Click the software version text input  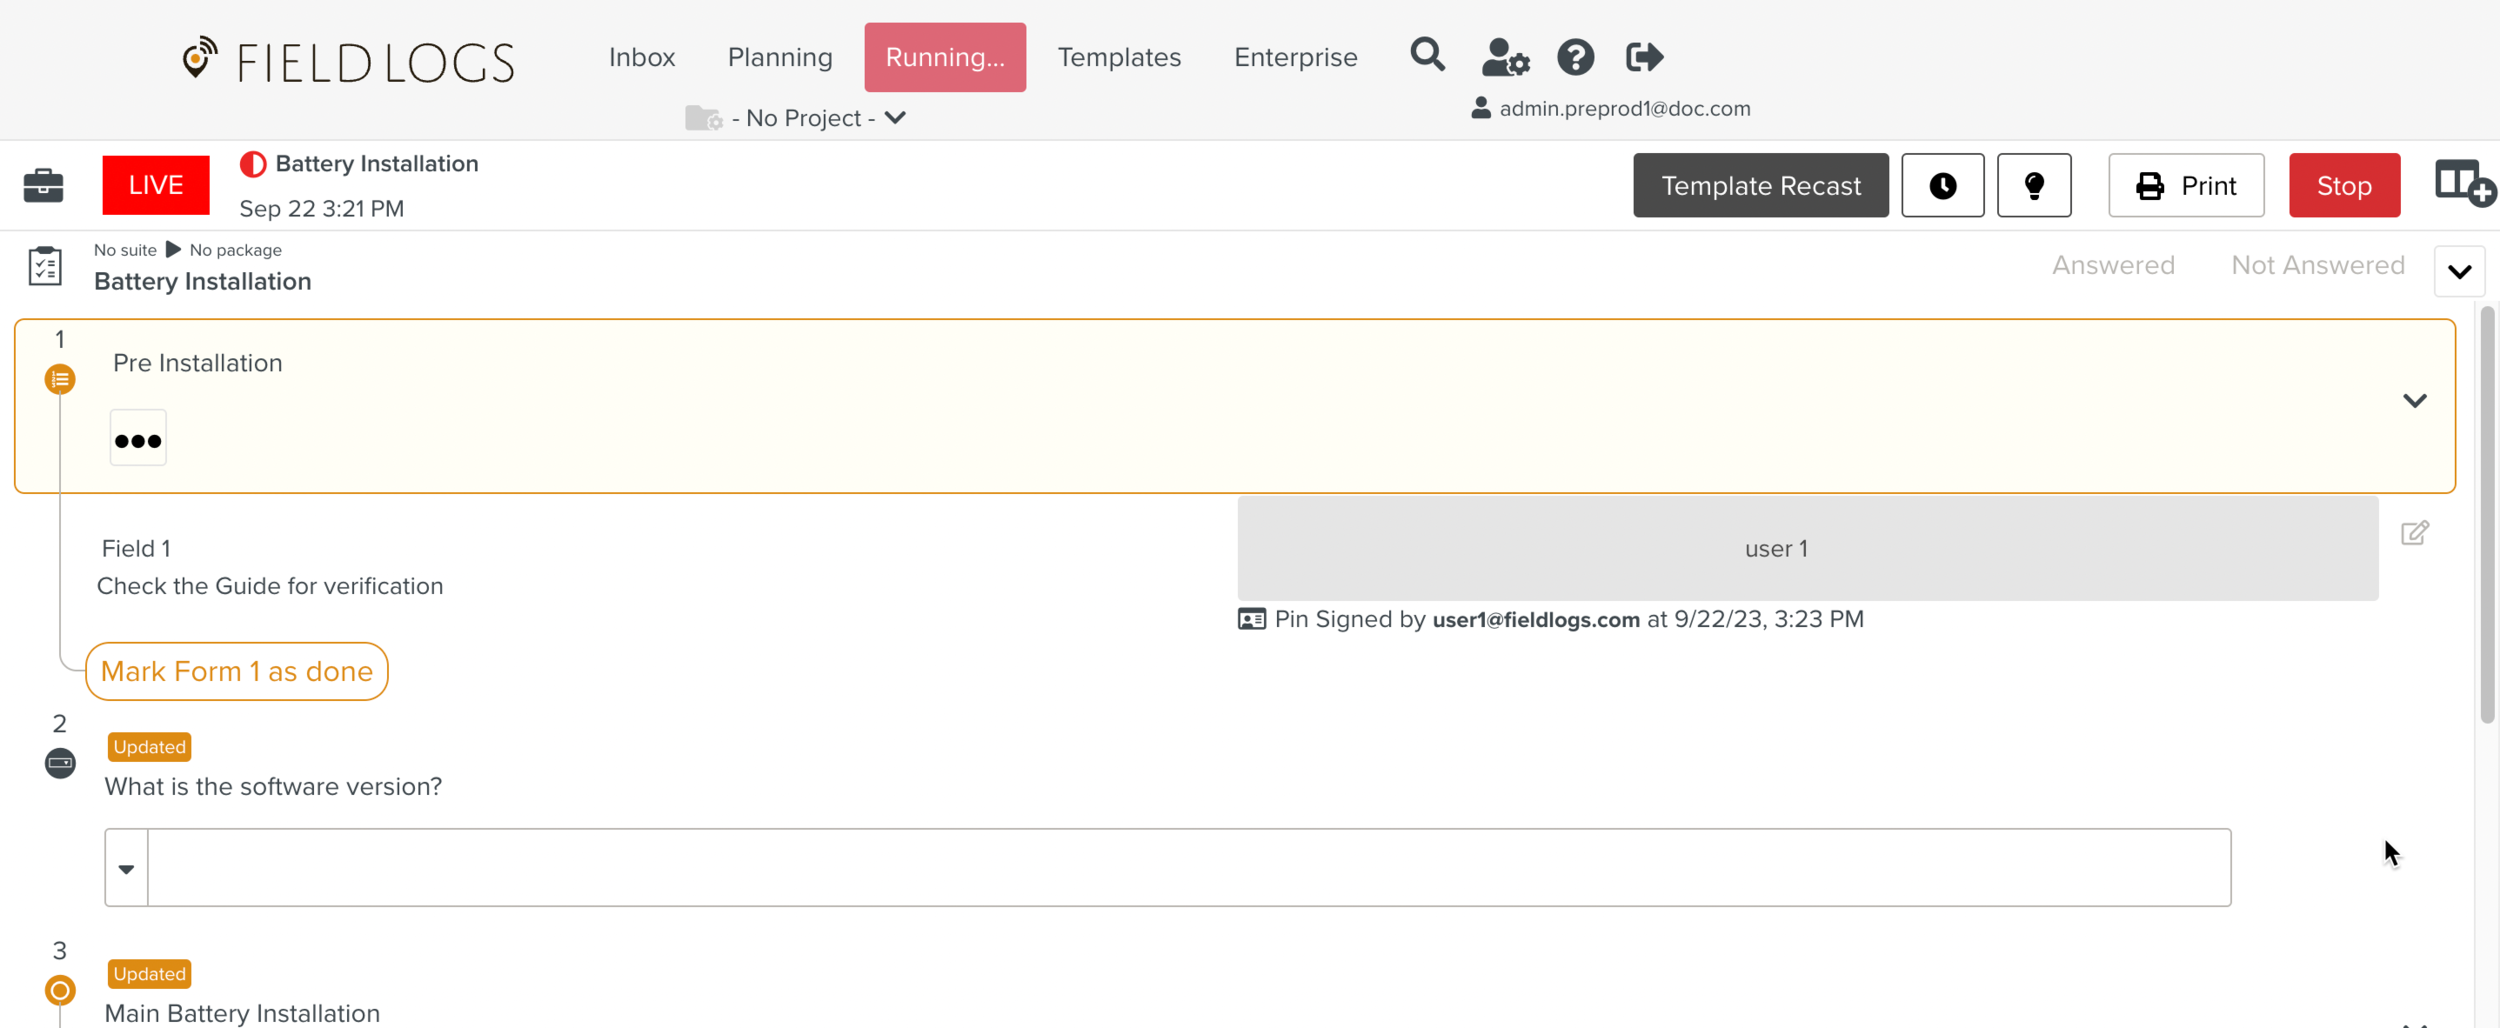pyautogui.click(x=1188, y=868)
